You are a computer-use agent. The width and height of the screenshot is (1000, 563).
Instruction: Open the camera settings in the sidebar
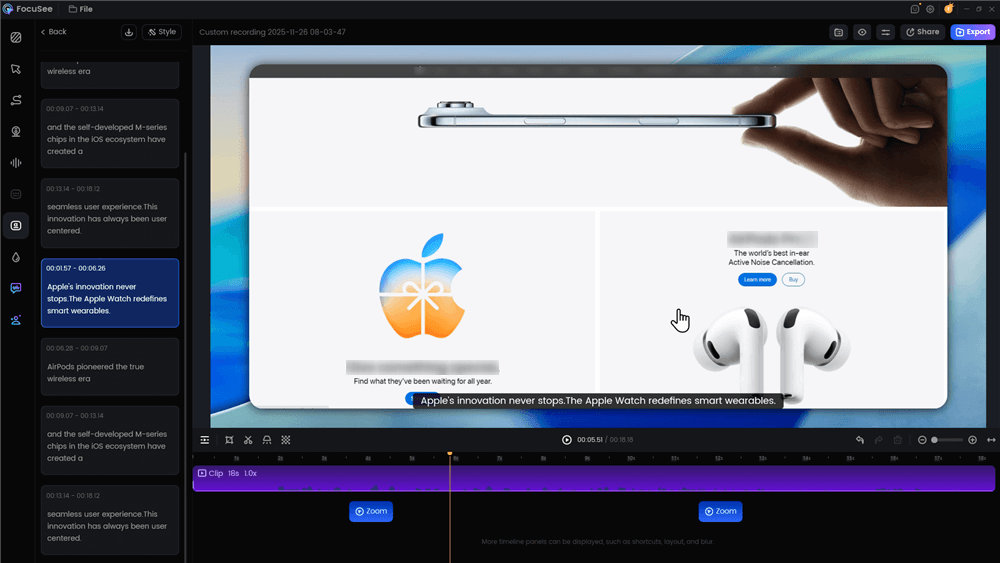(x=16, y=132)
